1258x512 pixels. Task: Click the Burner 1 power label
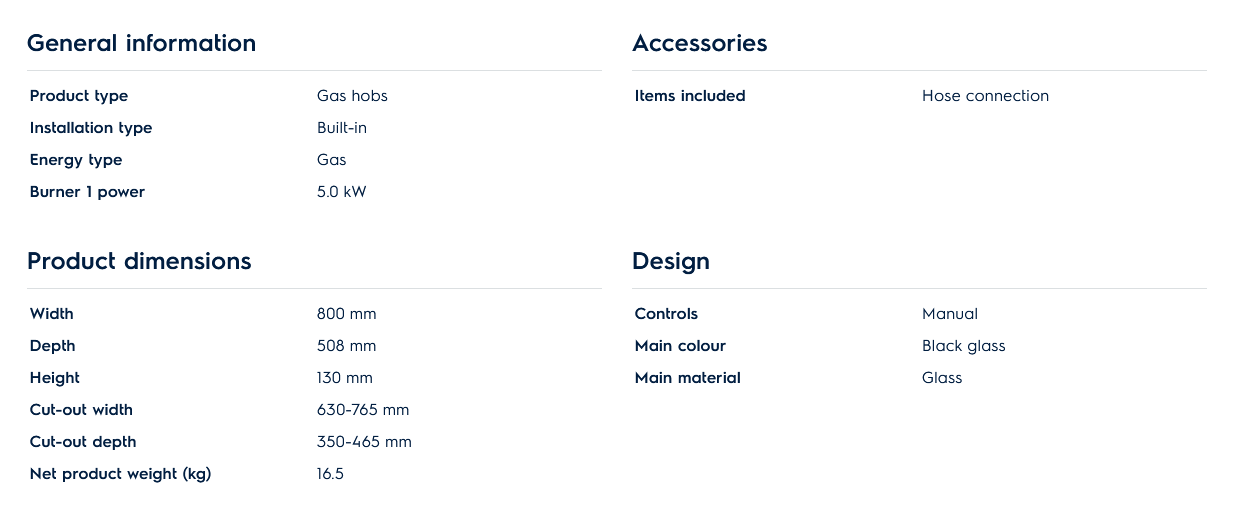pos(87,192)
